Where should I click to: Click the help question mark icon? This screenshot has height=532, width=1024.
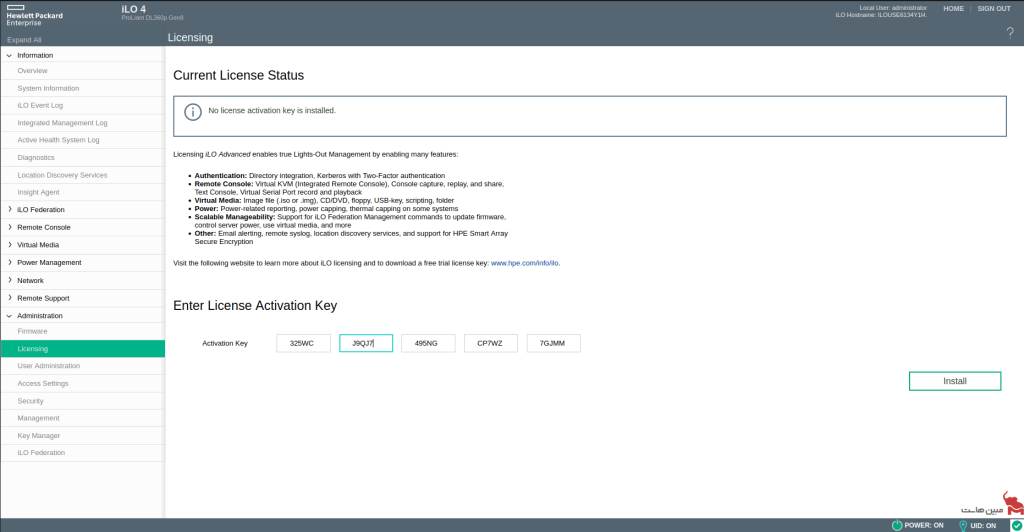pyautogui.click(x=1010, y=33)
